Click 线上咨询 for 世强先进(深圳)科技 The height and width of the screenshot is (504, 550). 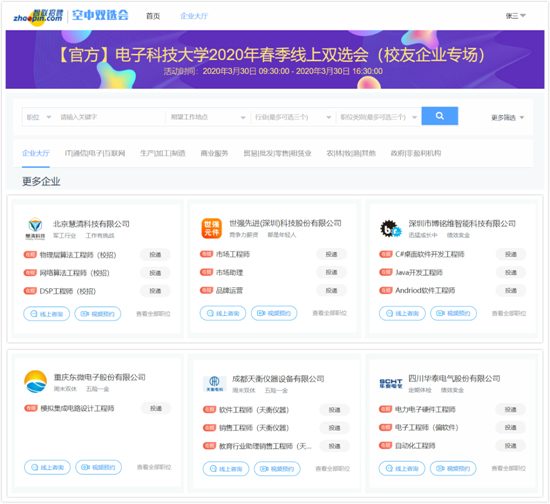223,313
